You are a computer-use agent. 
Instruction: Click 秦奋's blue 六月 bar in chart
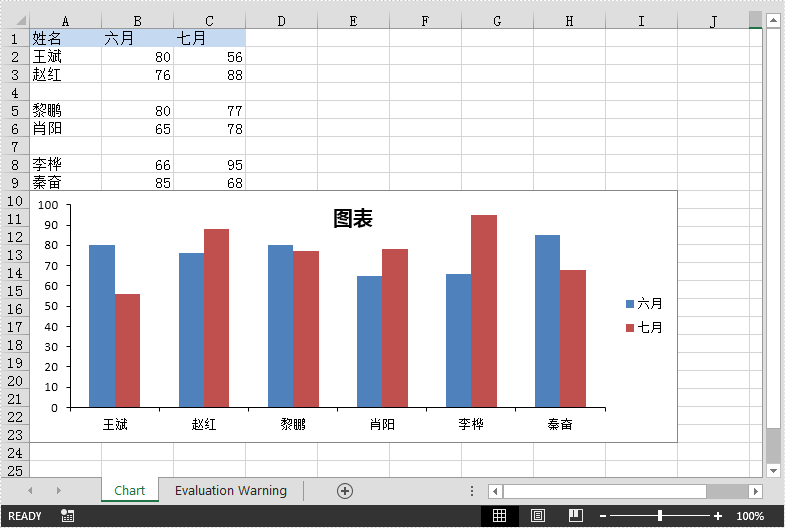[x=548, y=321]
